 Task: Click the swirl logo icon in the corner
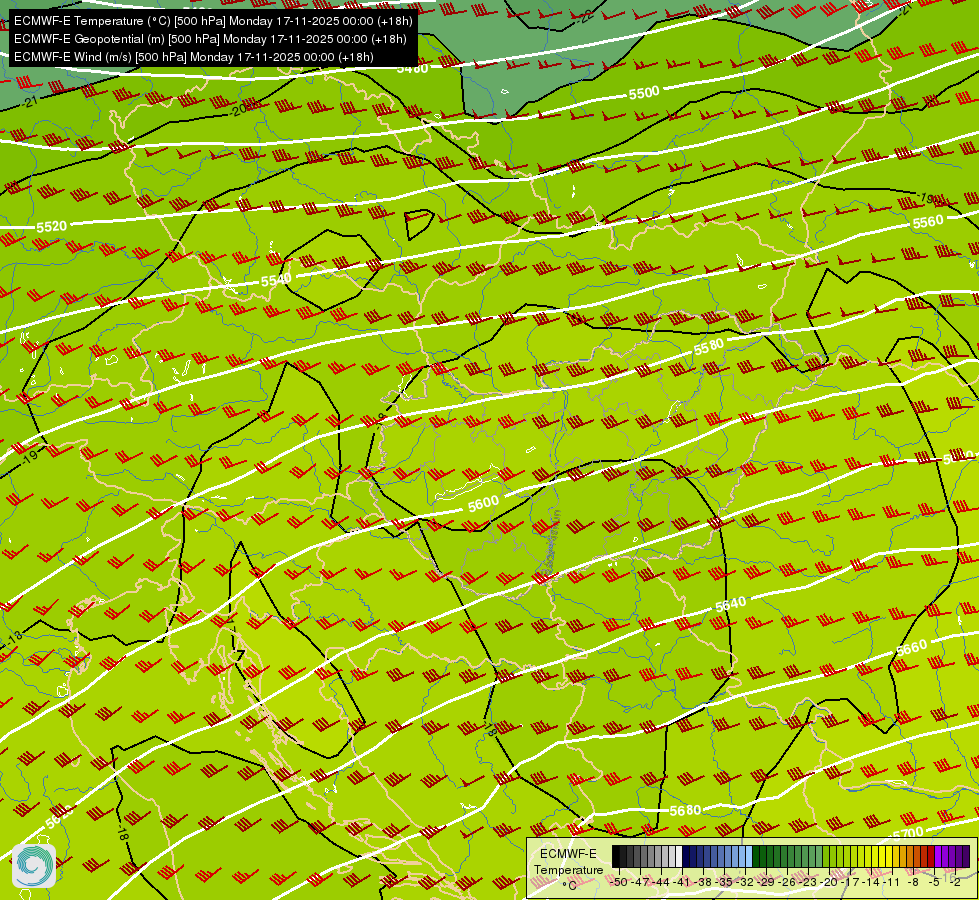pos(34,866)
